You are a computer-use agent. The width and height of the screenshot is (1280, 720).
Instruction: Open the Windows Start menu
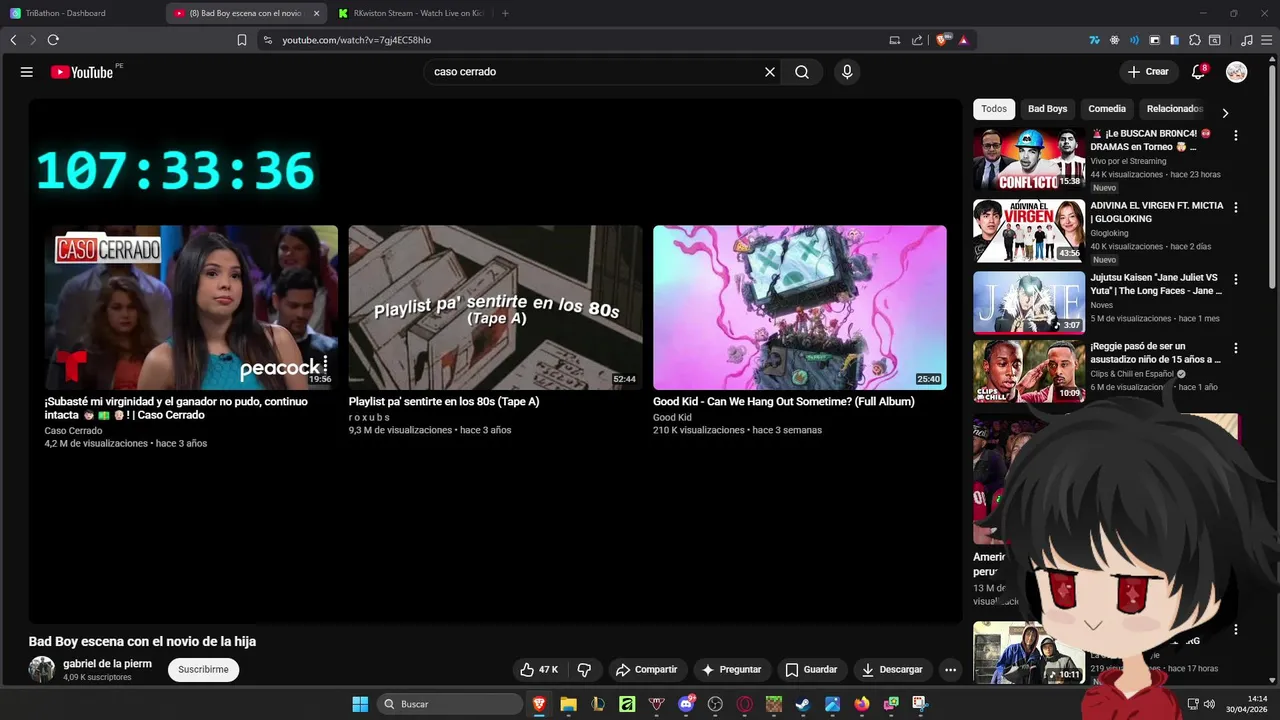360,704
